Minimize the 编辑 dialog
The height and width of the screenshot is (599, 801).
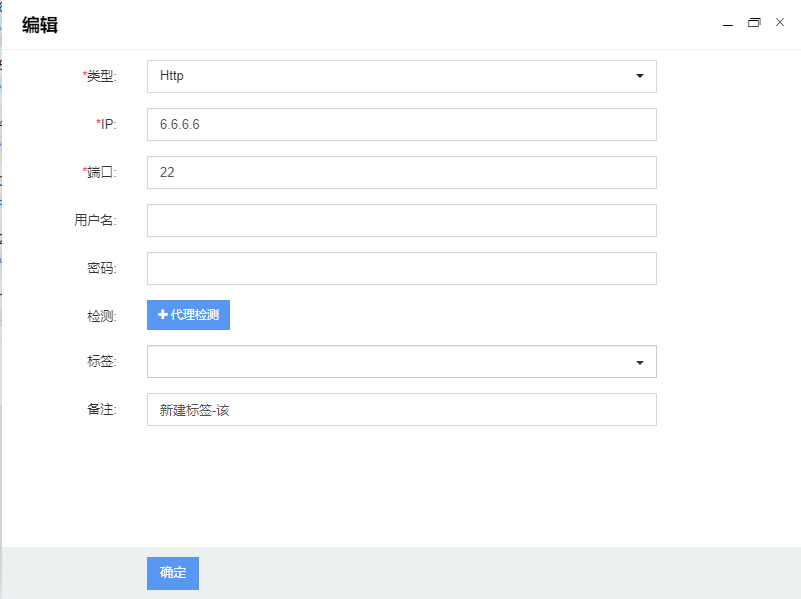(728, 24)
